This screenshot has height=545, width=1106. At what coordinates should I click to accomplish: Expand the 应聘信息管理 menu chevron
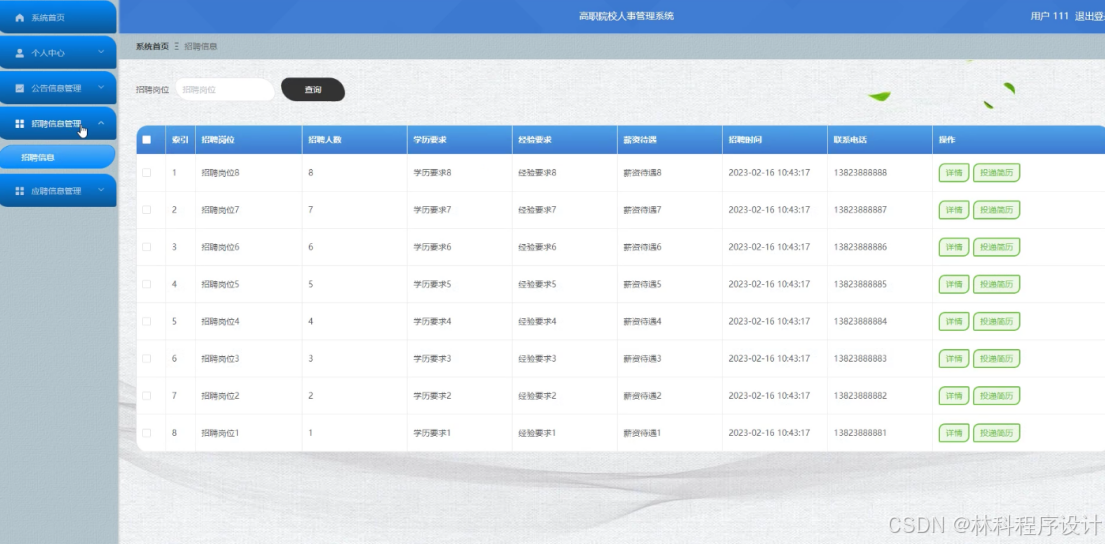(x=101, y=190)
